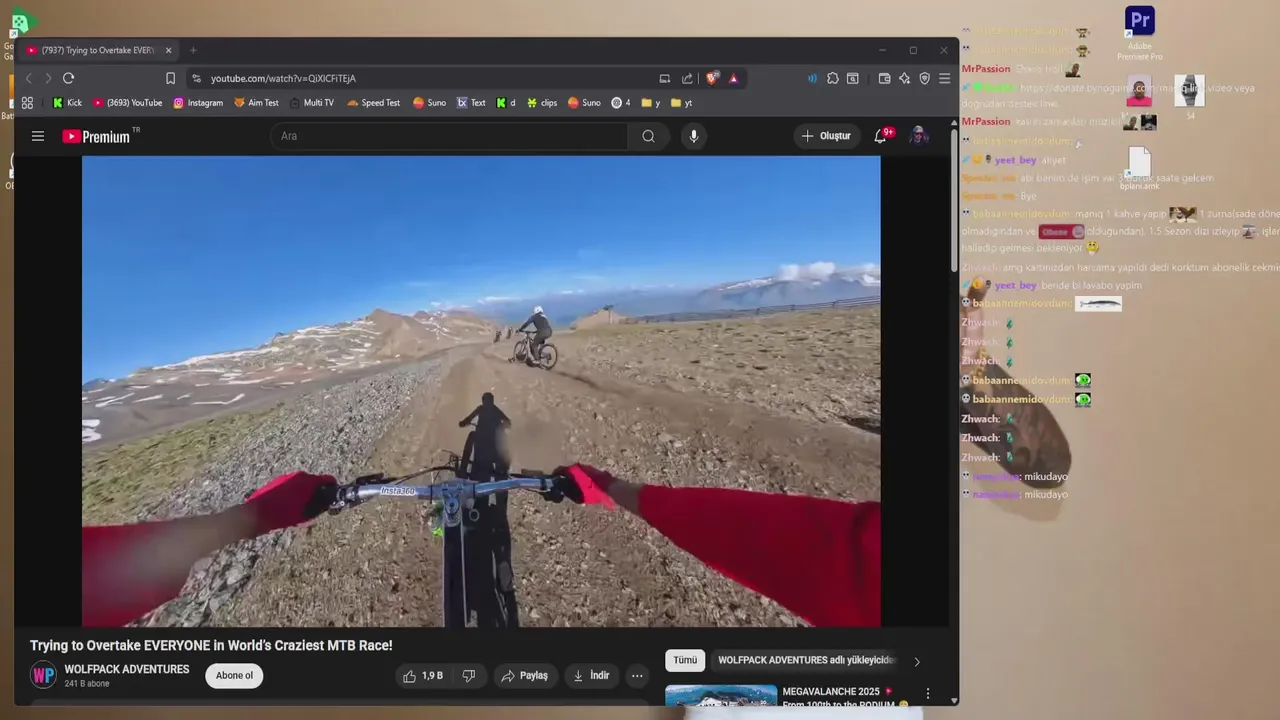The height and width of the screenshot is (720, 1280).
Task: Open the (3693) YouTube bookmark
Action: [127, 102]
